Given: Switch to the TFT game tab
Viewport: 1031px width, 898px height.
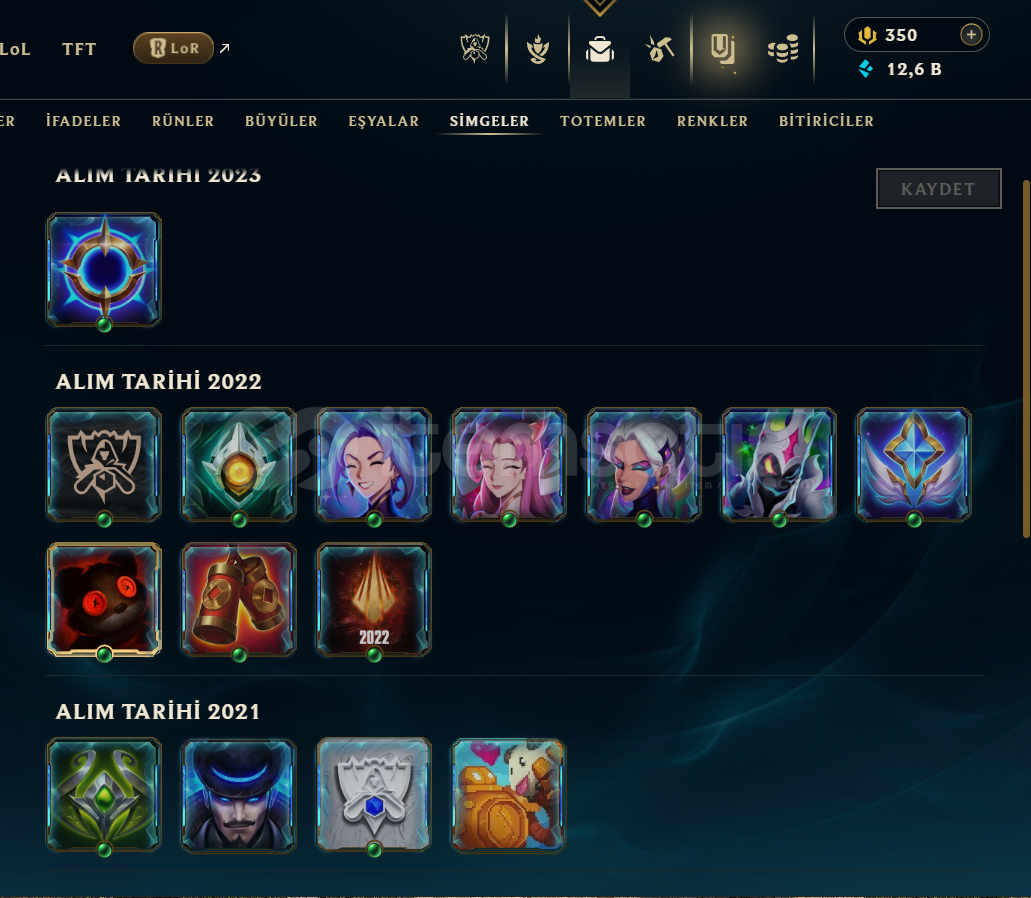Looking at the screenshot, I should (79, 49).
